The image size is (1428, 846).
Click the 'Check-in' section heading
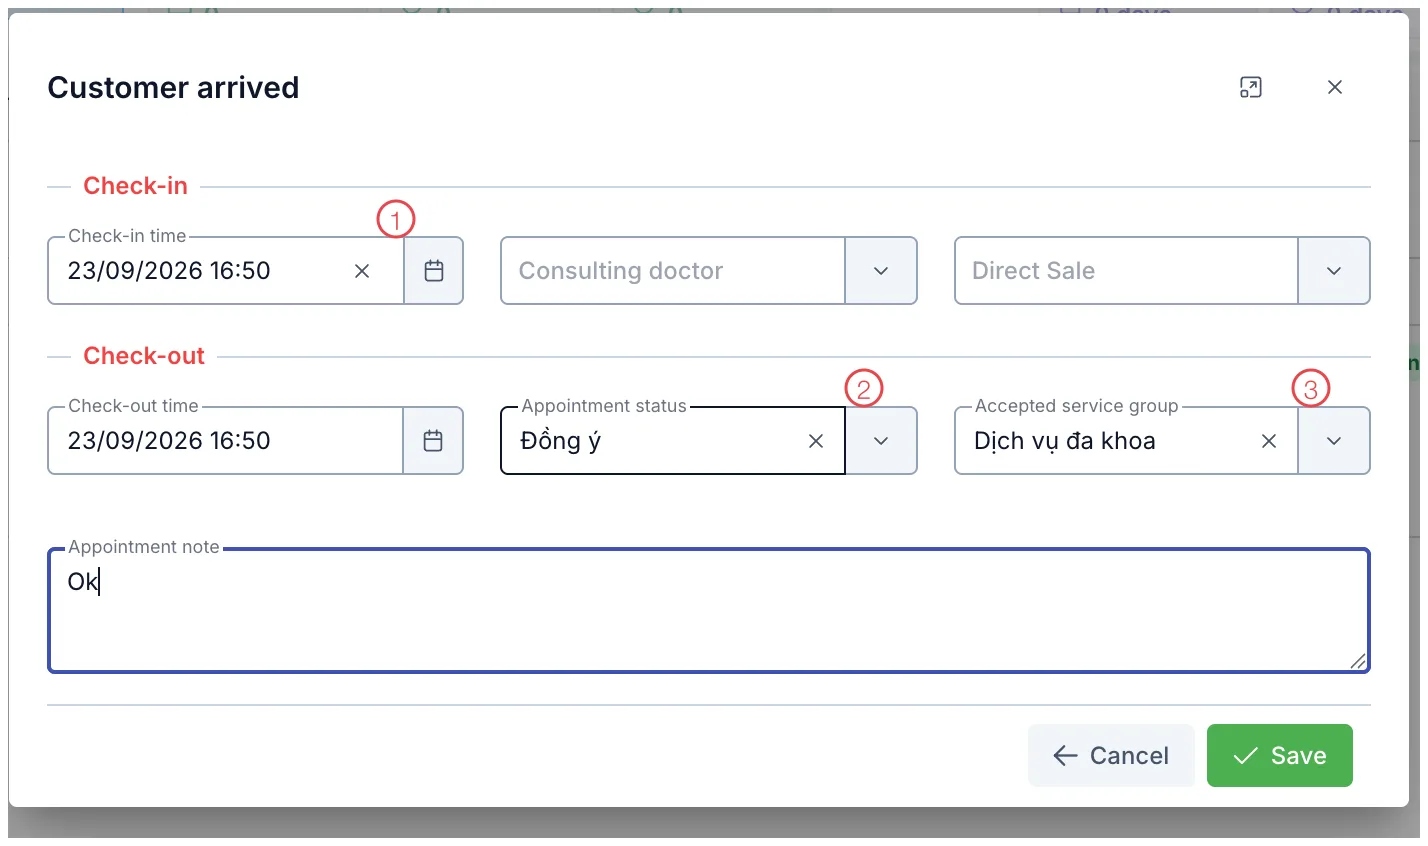(x=135, y=186)
